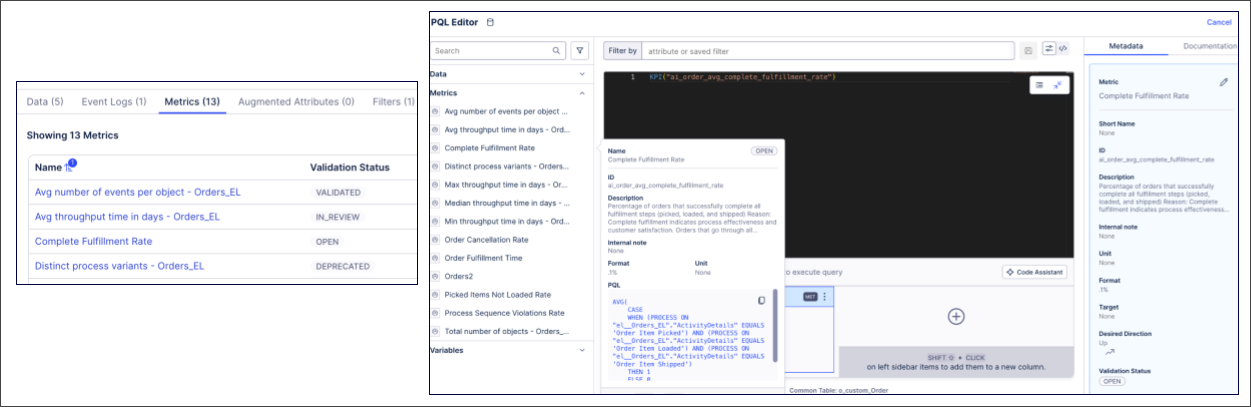1251x407 pixels.
Task: Click the format code icon in editor
Action: coord(1040,86)
